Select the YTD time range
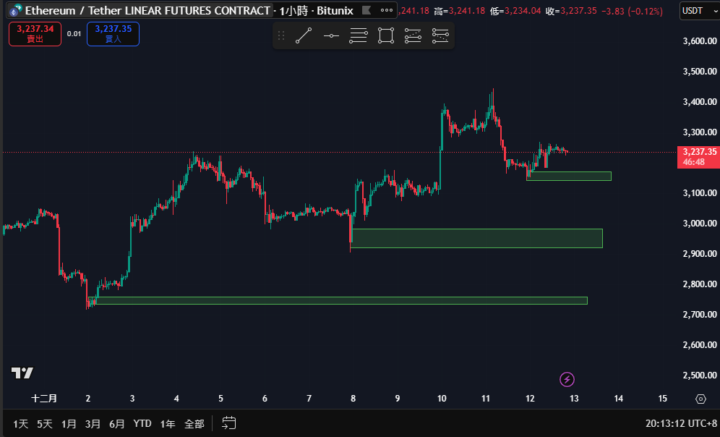 coord(142,423)
